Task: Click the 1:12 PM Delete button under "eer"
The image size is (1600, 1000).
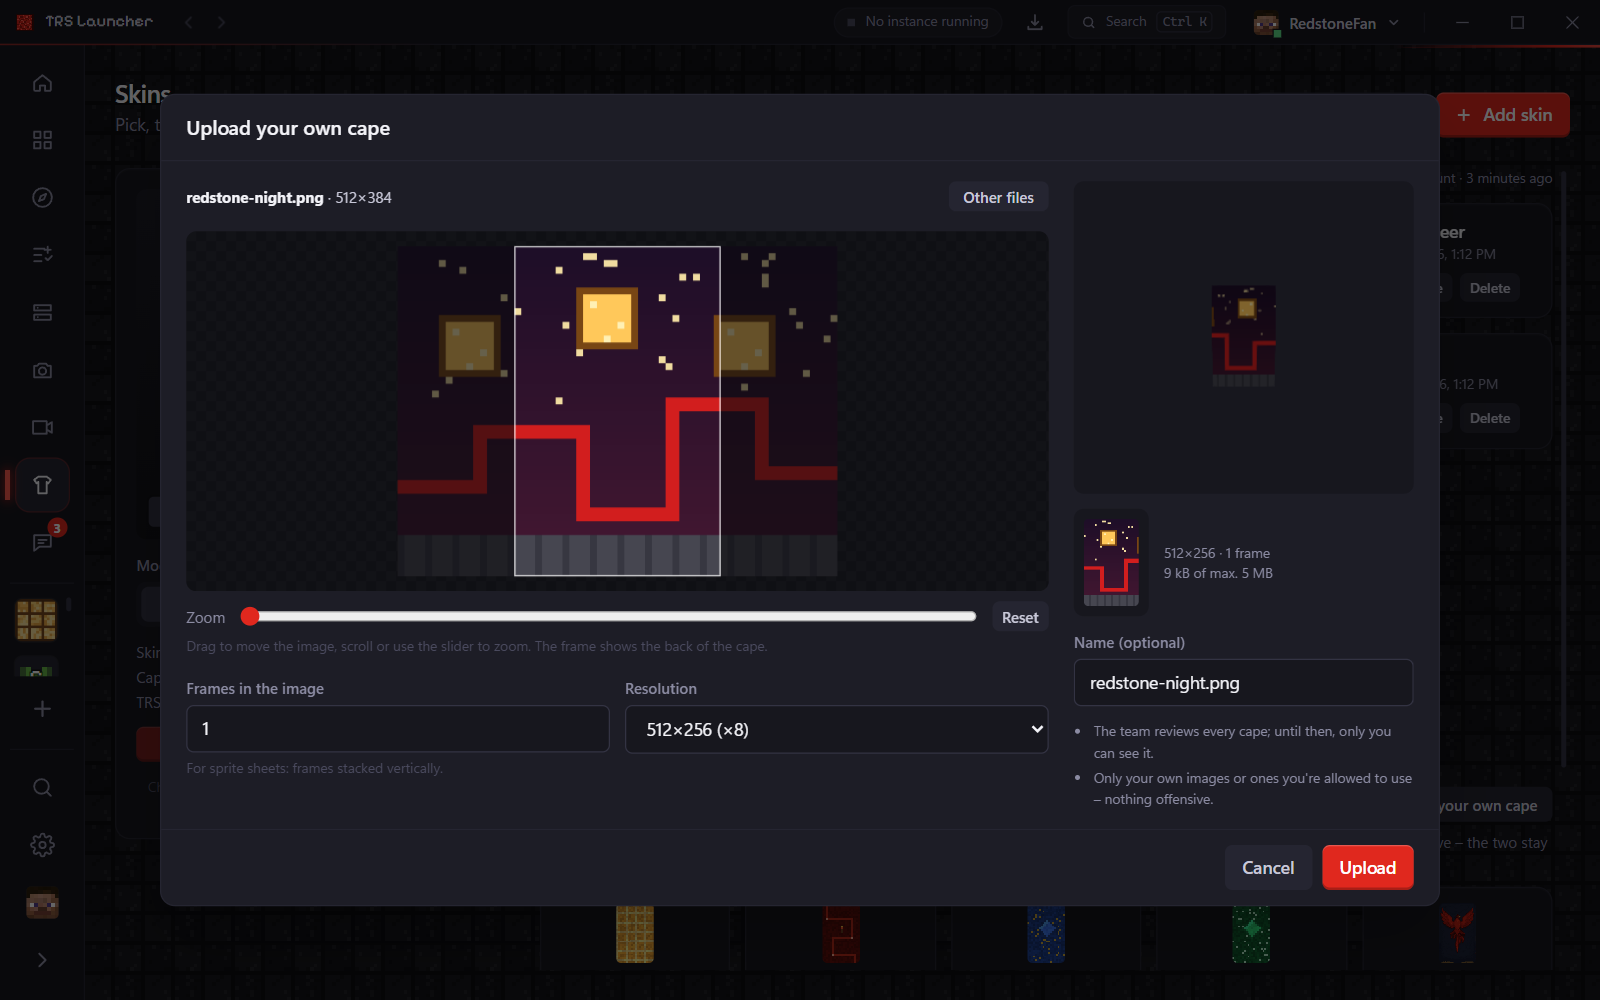Action: (x=1490, y=288)
